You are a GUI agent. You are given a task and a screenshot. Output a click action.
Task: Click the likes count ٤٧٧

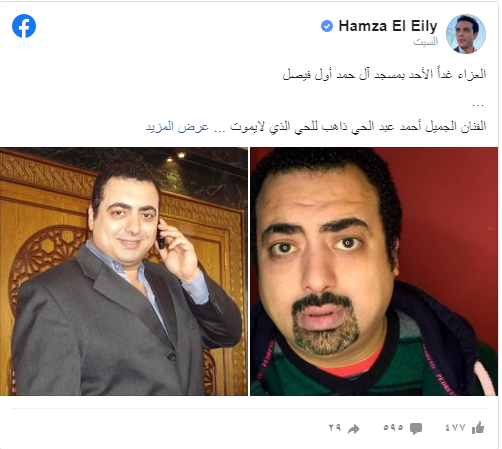click(455, 428)
